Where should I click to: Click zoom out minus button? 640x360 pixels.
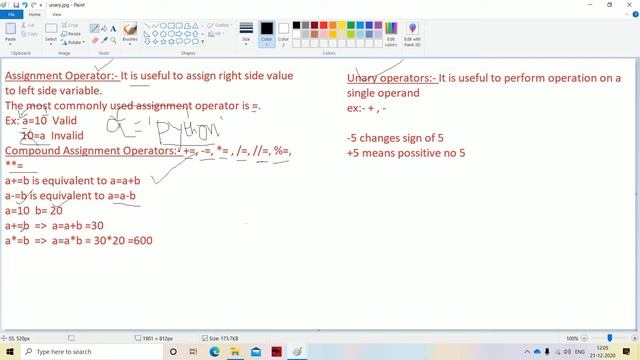(x=584, y=338)
